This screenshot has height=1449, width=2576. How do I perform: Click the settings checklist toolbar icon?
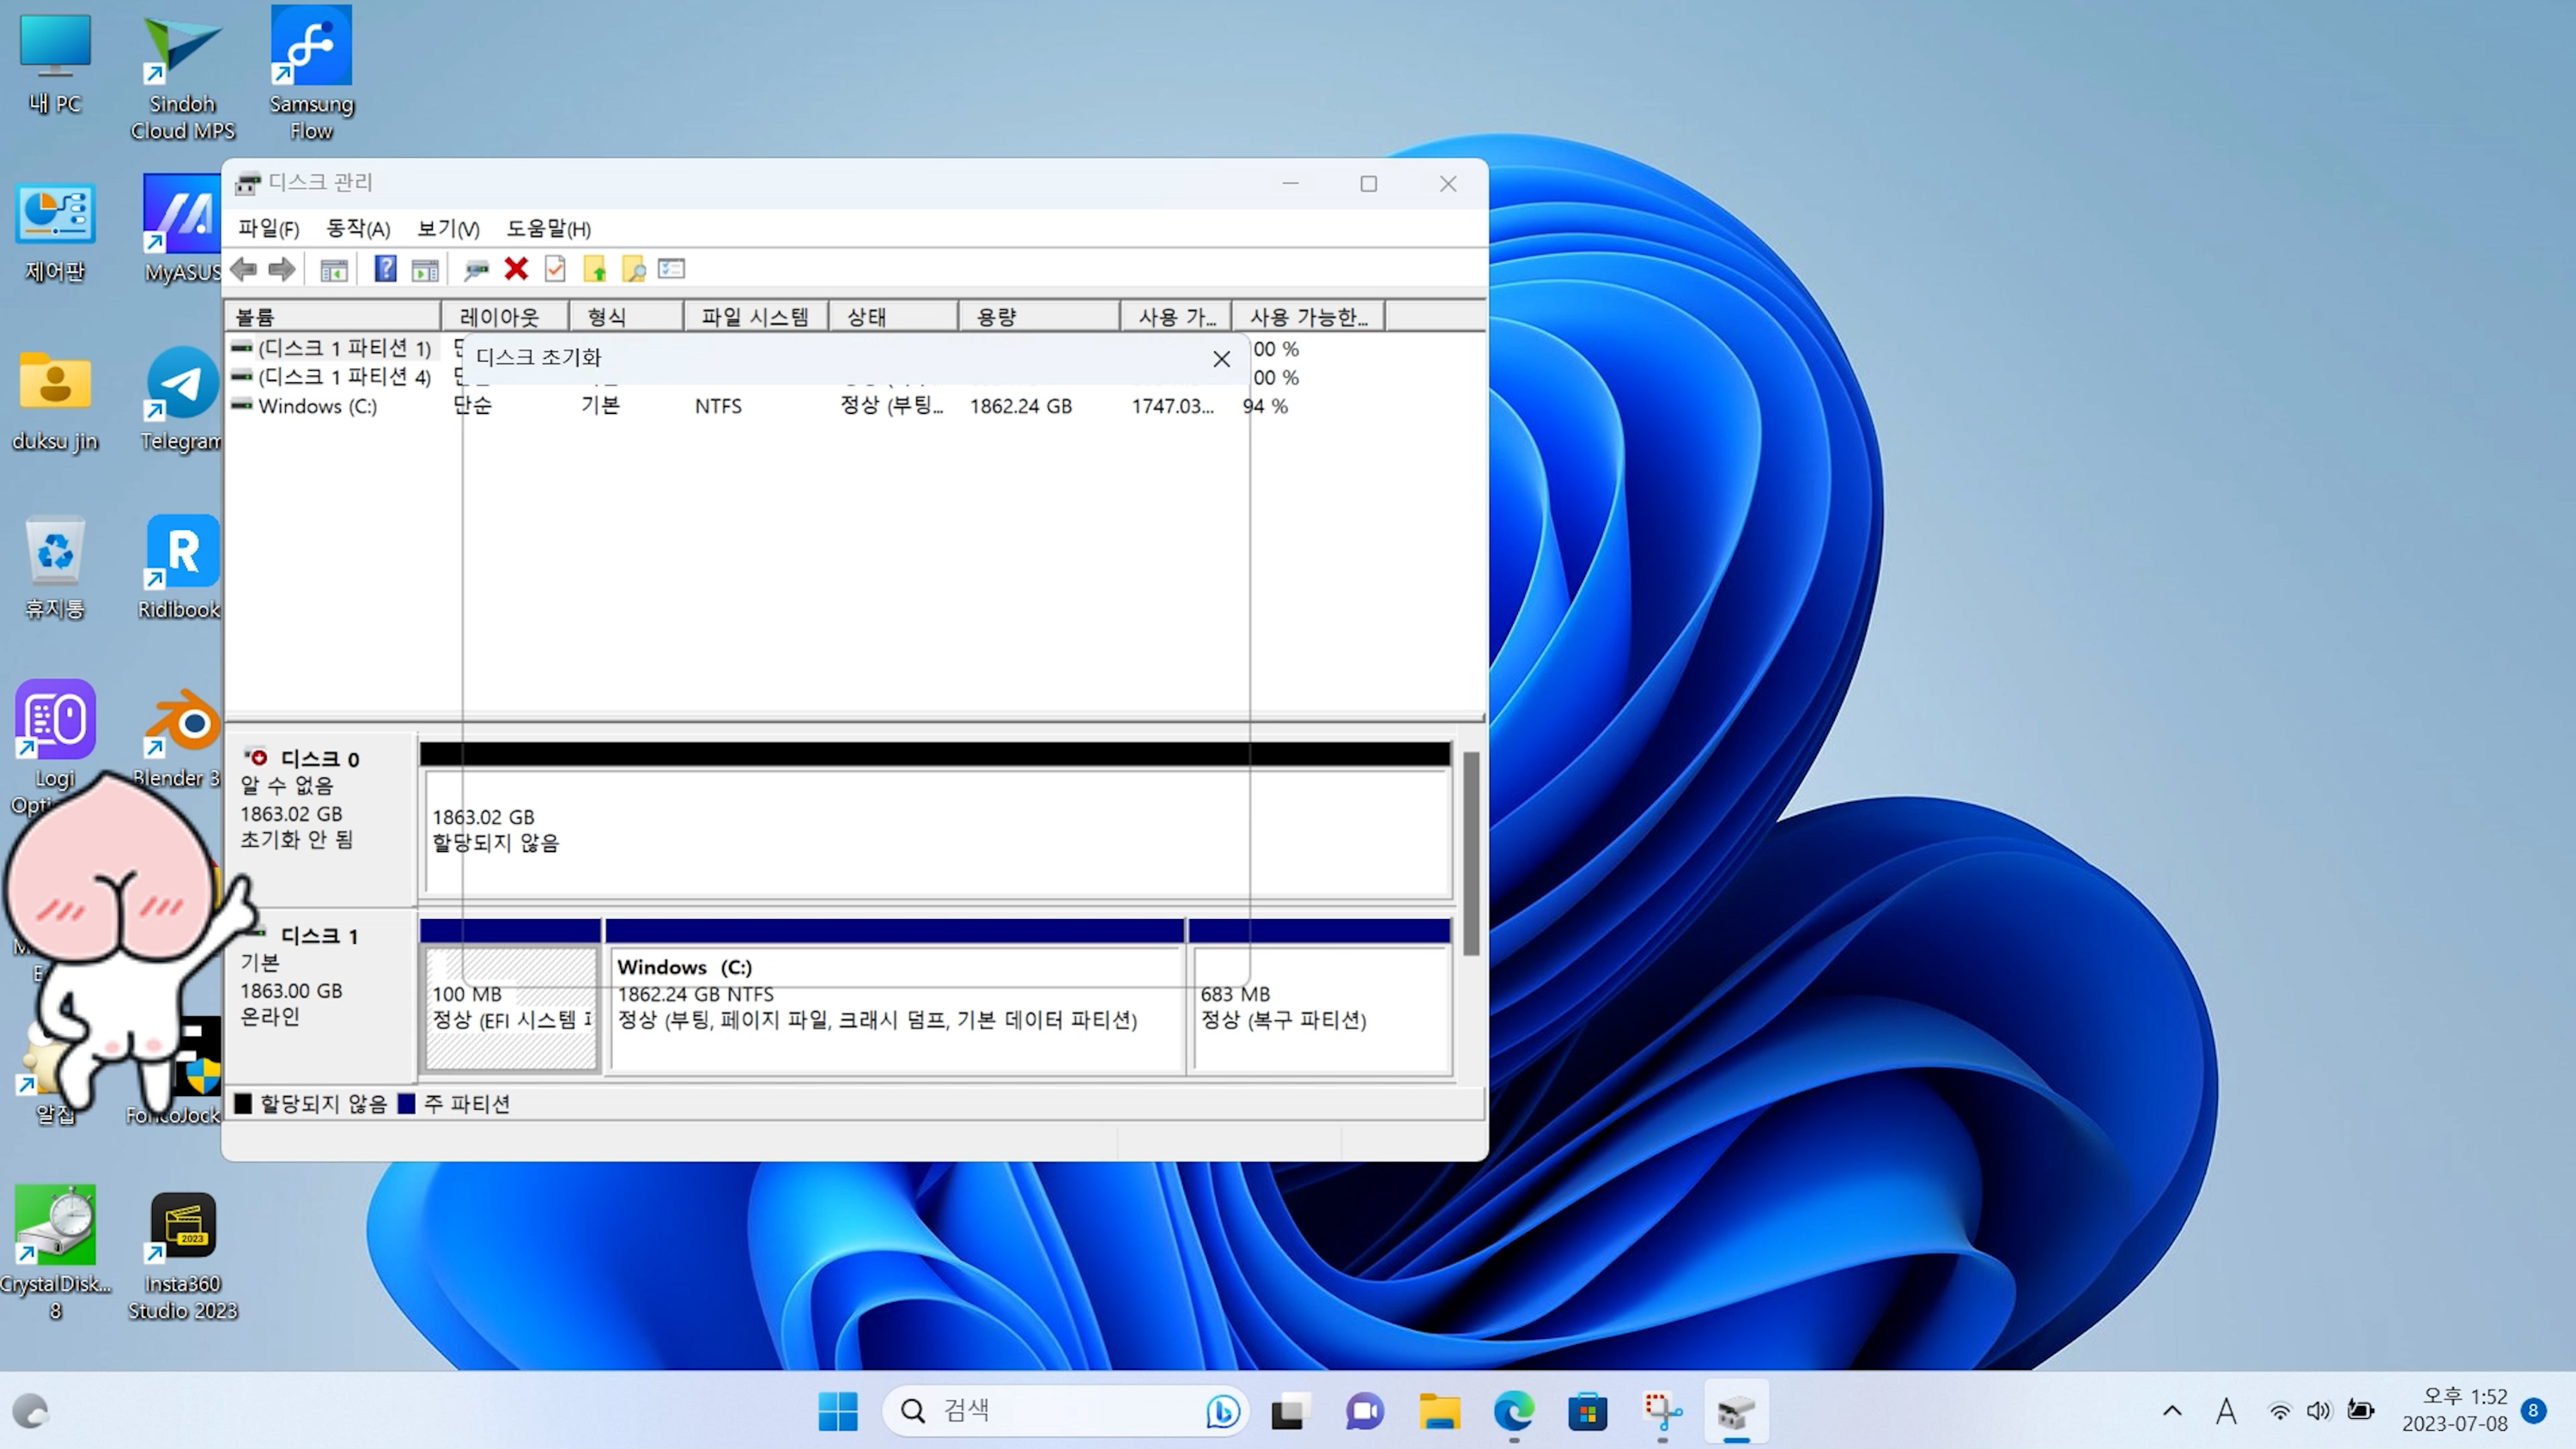tap(672, 269)
